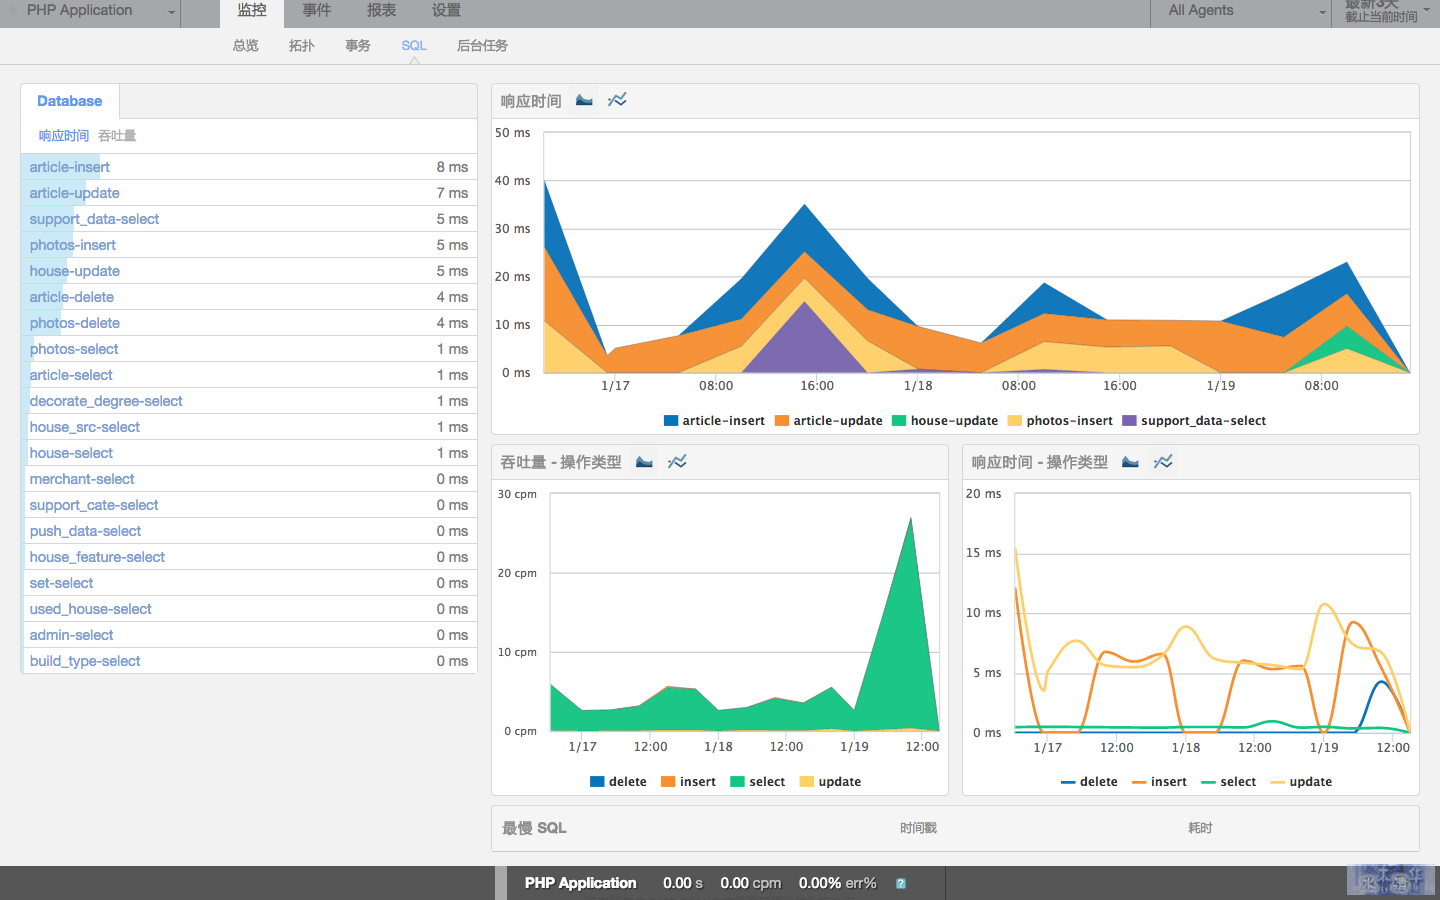Open the All Agents dropdown

point(1241,11)
